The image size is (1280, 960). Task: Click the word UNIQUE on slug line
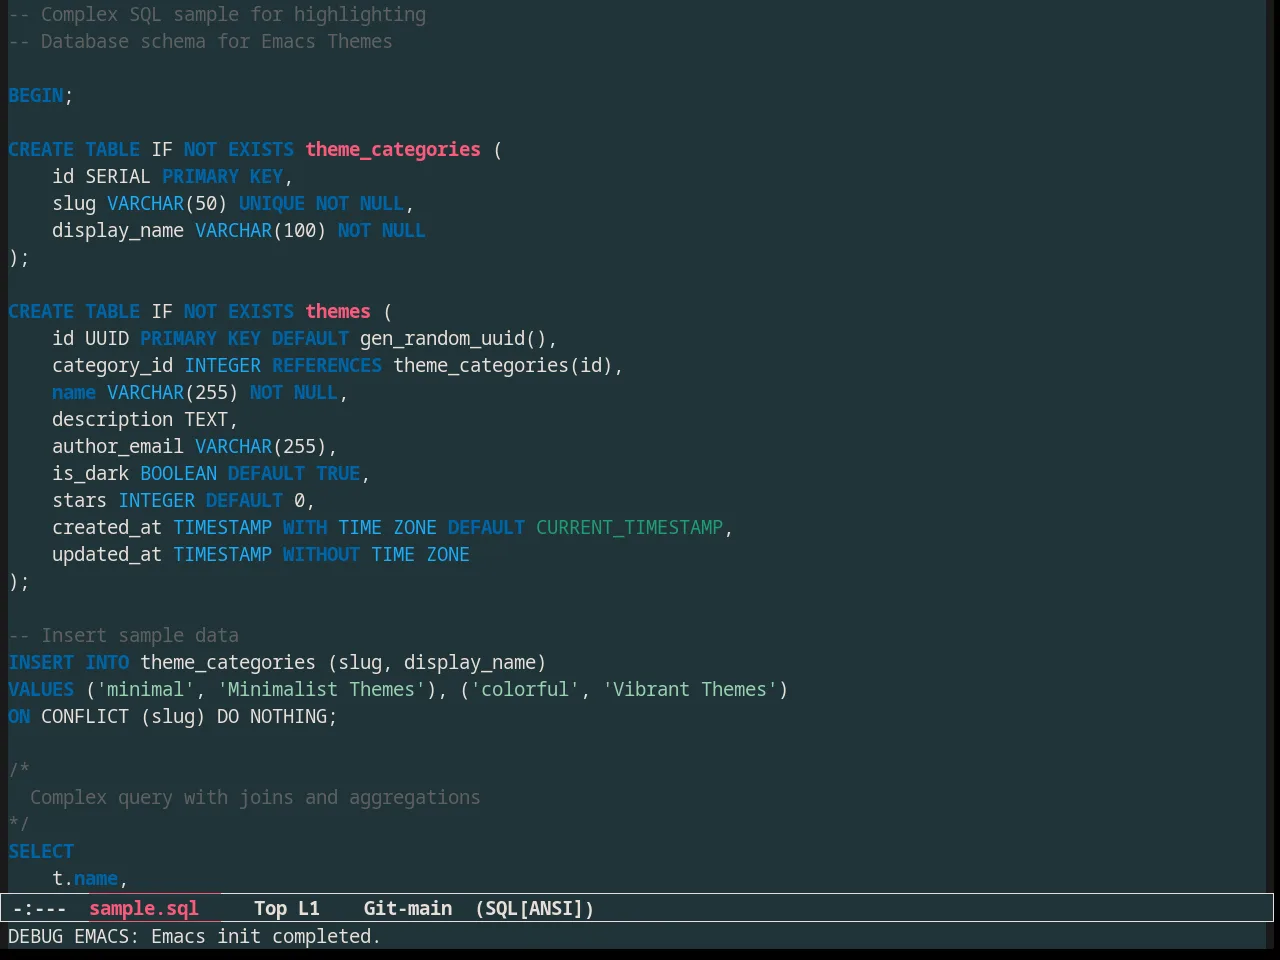(272, 203)
